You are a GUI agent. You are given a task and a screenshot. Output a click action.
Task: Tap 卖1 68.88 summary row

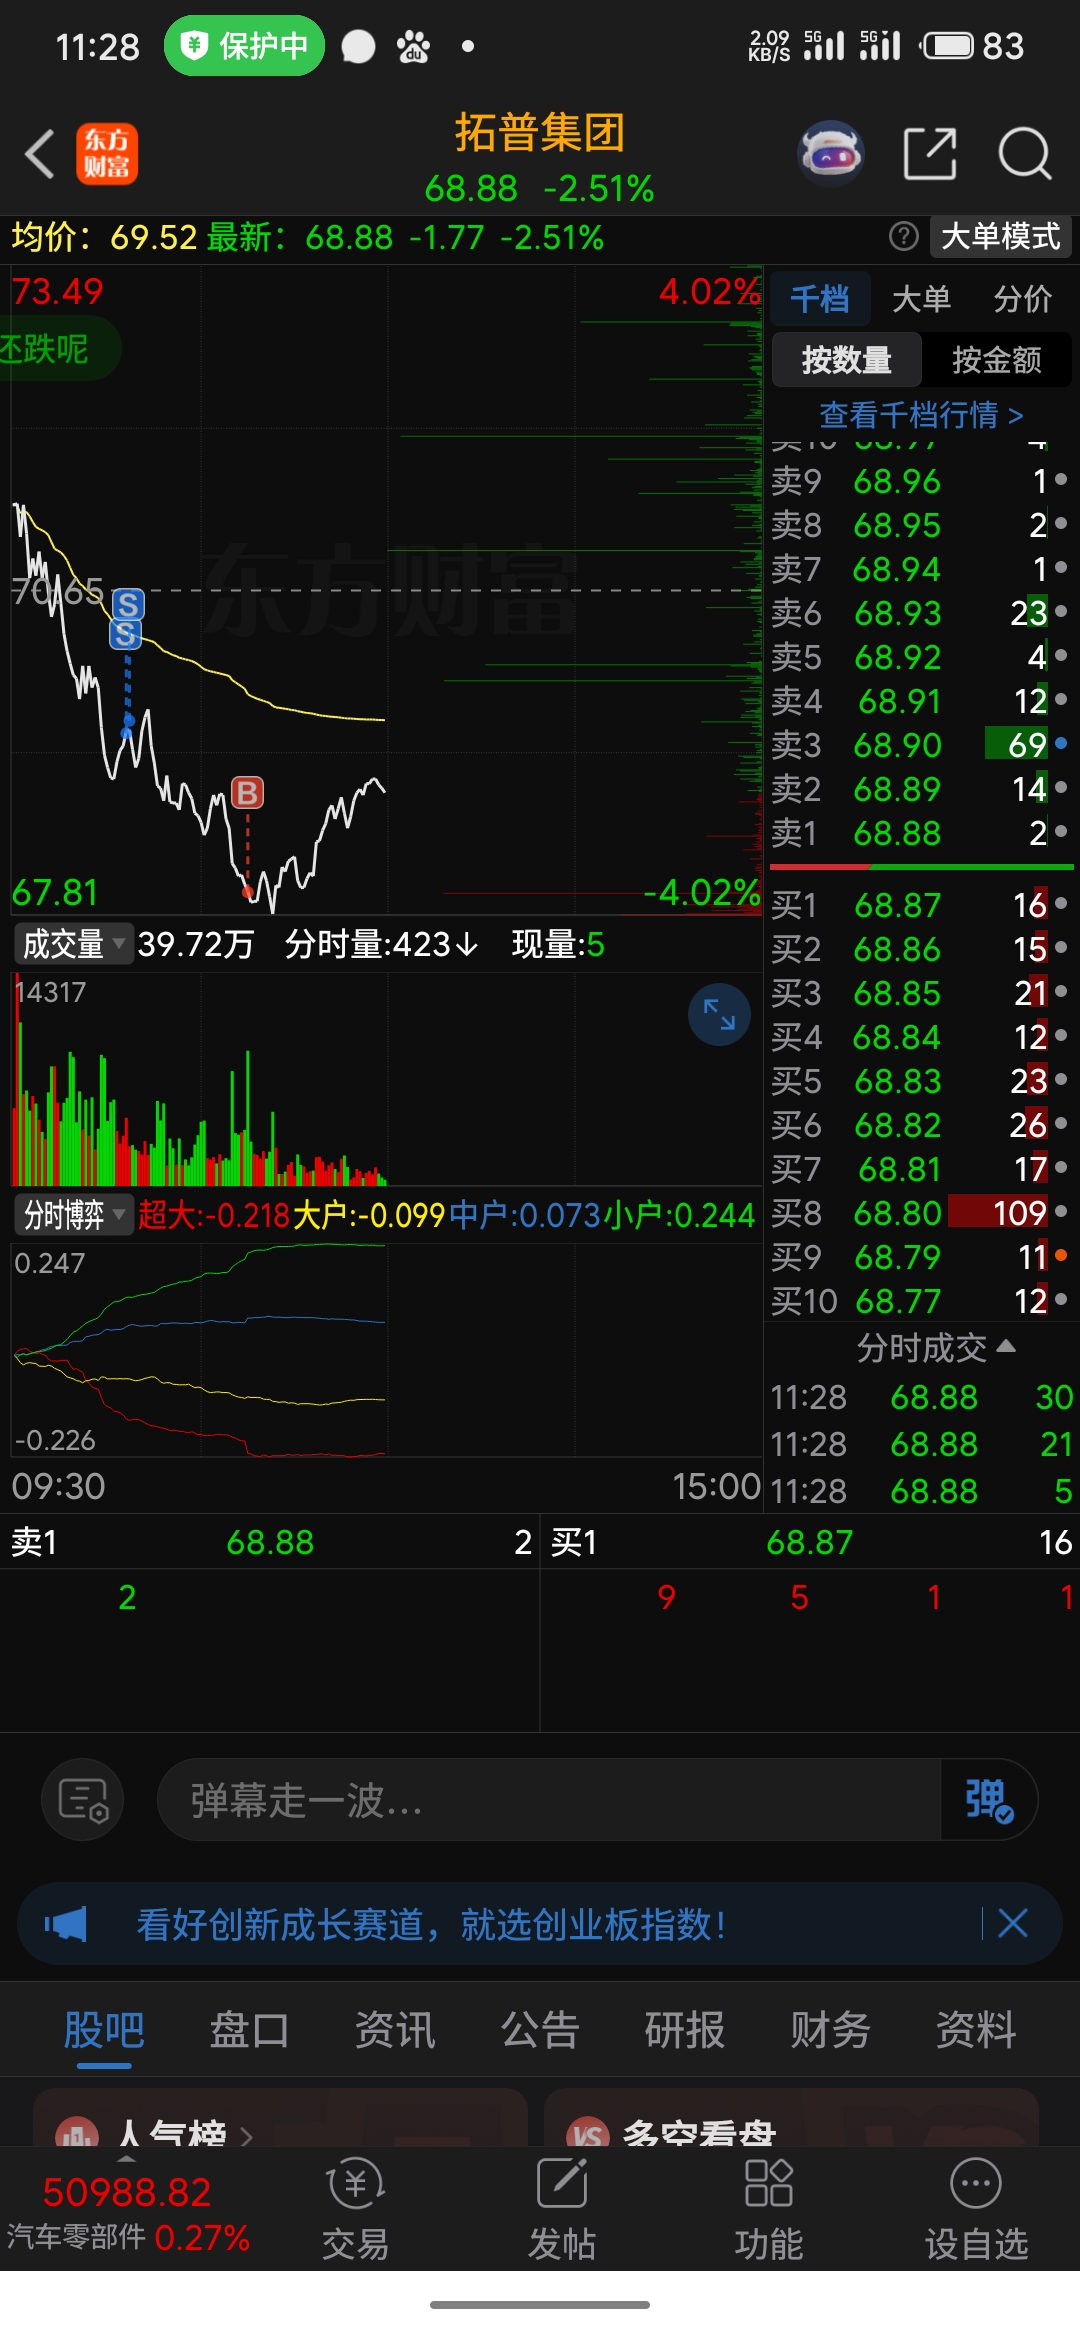[x=270, y=1542]
